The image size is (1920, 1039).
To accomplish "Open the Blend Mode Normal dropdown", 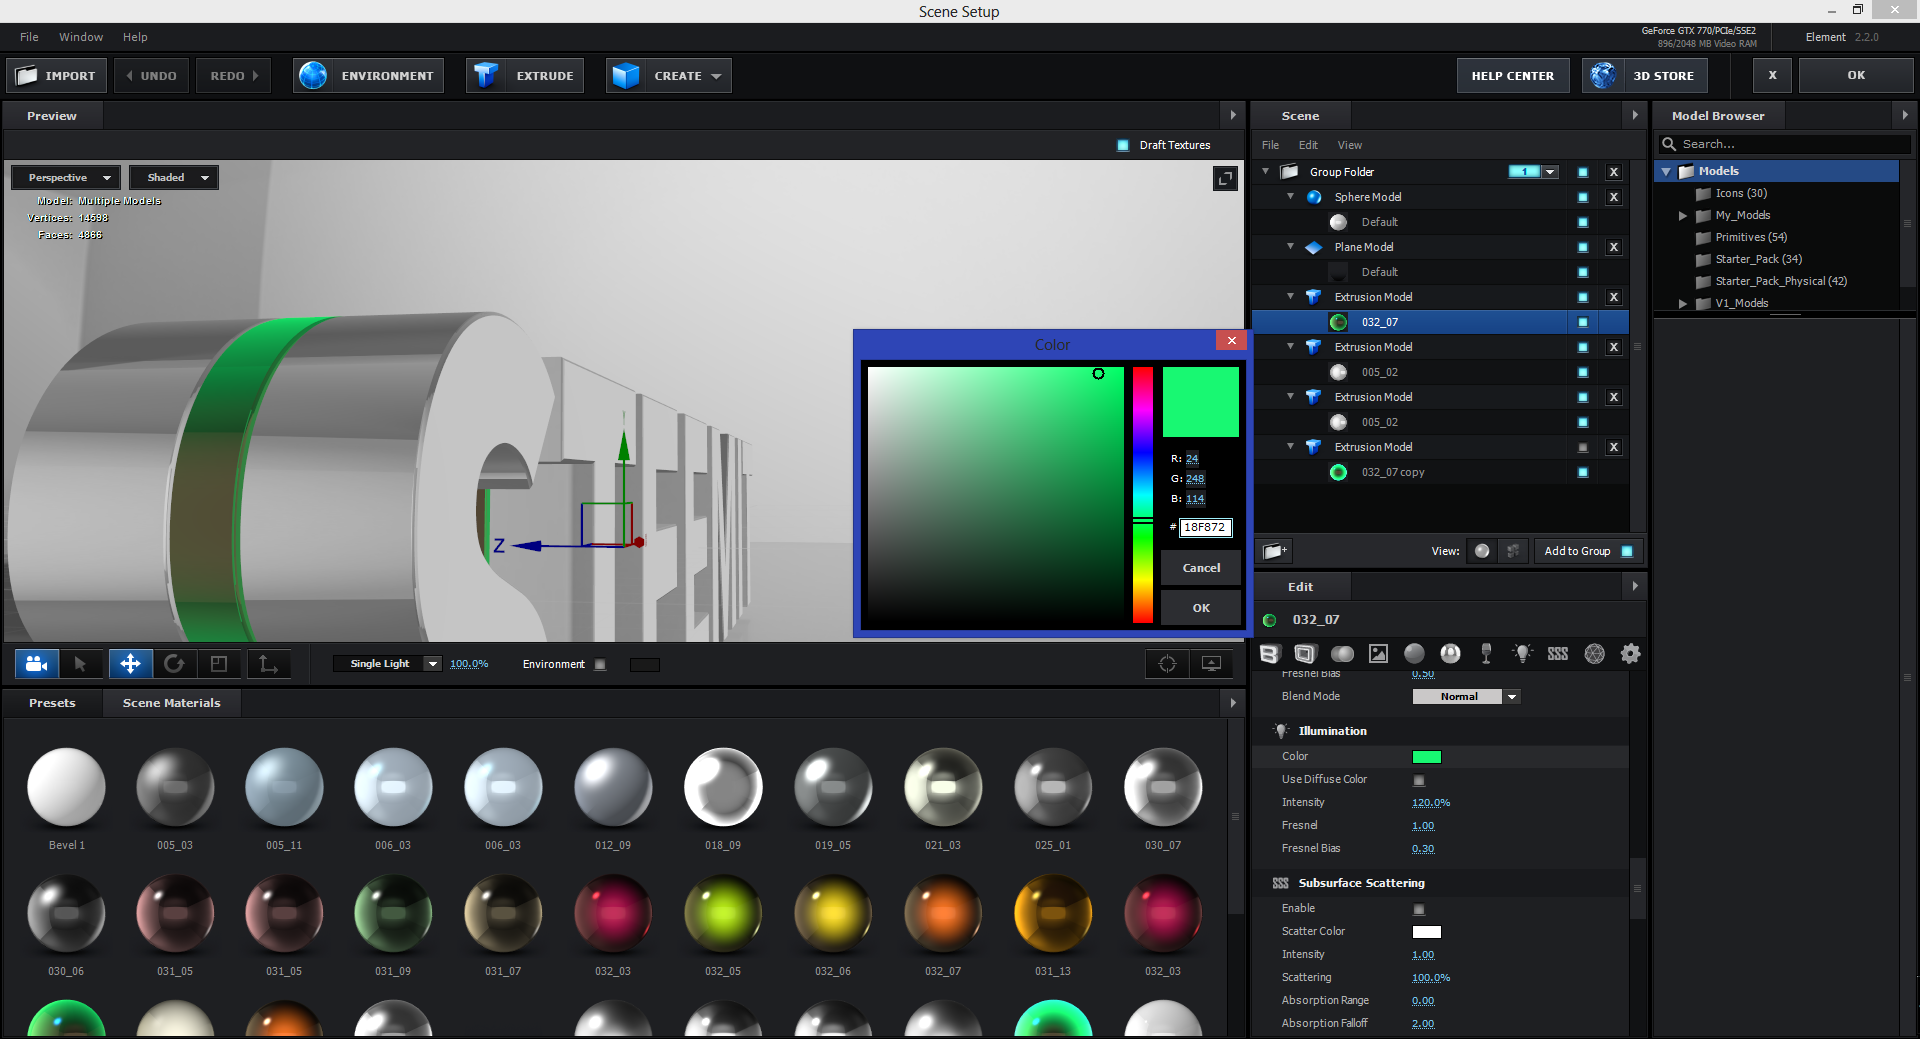I will click(x=1466, y=697).
